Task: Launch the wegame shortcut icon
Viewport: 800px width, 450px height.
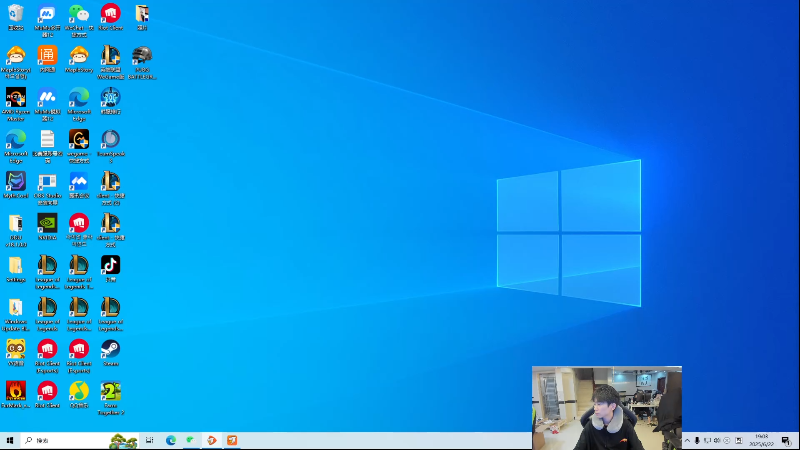Action: (79, 146)
